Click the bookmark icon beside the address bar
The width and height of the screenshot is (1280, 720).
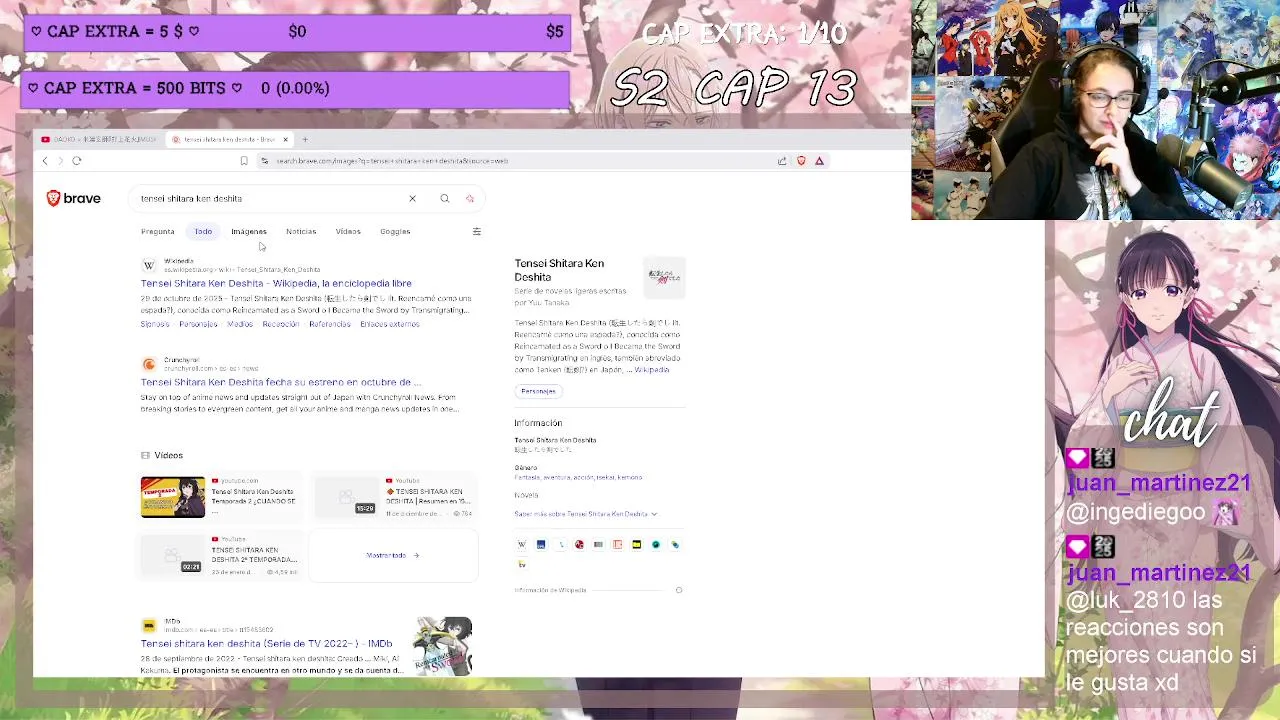244,161
